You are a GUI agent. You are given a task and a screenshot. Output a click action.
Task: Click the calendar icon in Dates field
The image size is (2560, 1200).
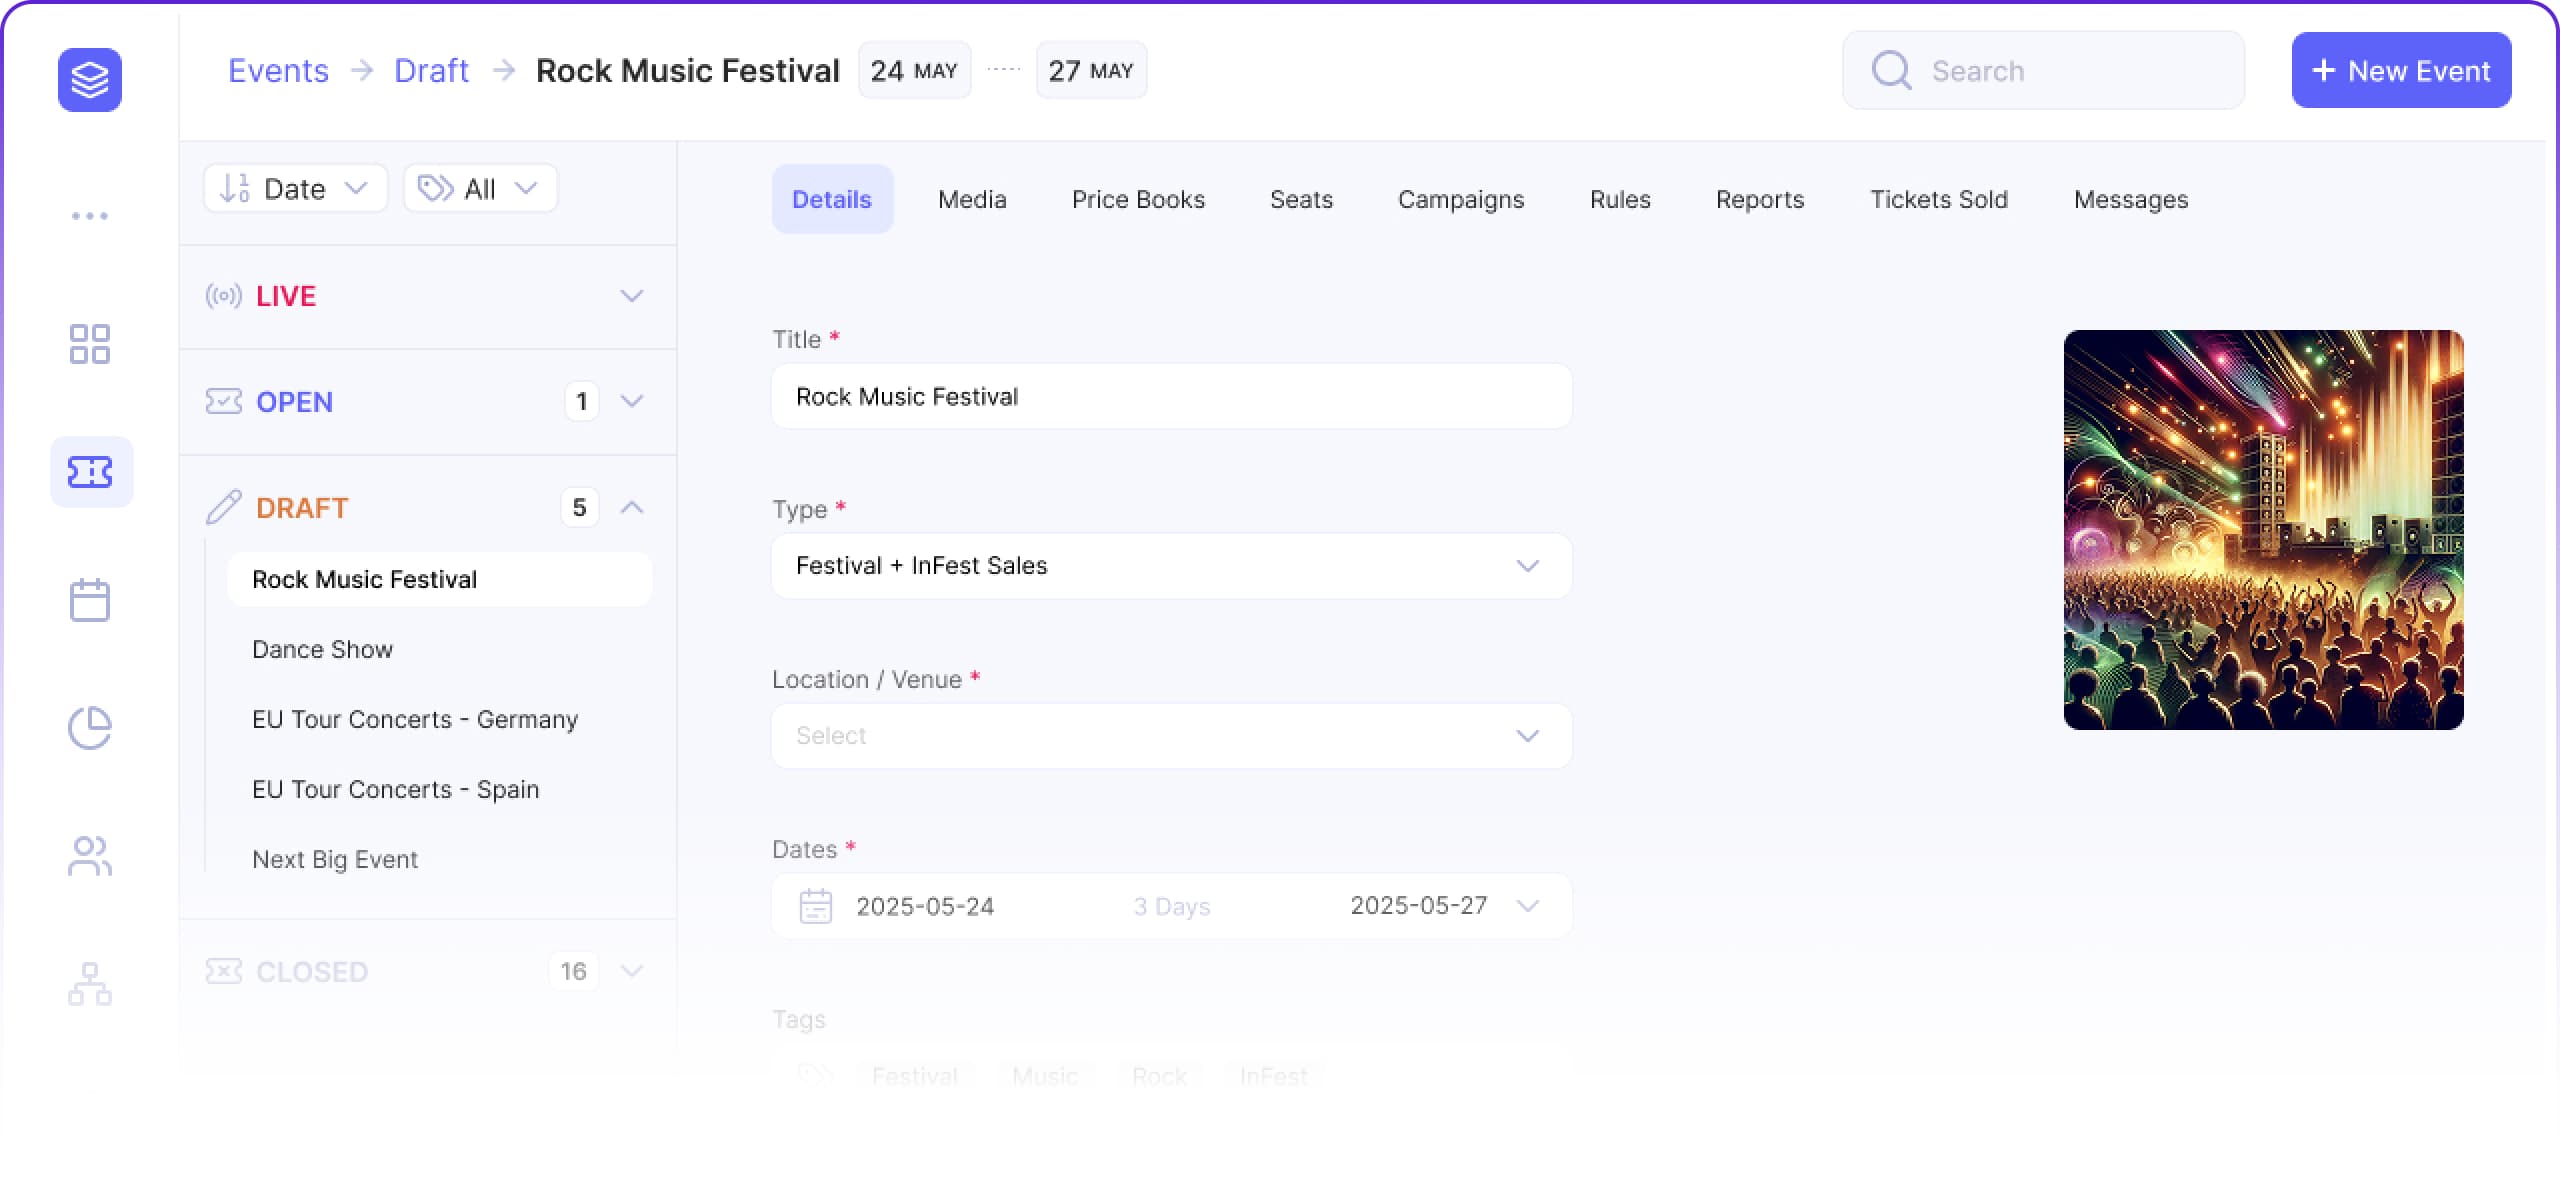click(x=815, y=906)
